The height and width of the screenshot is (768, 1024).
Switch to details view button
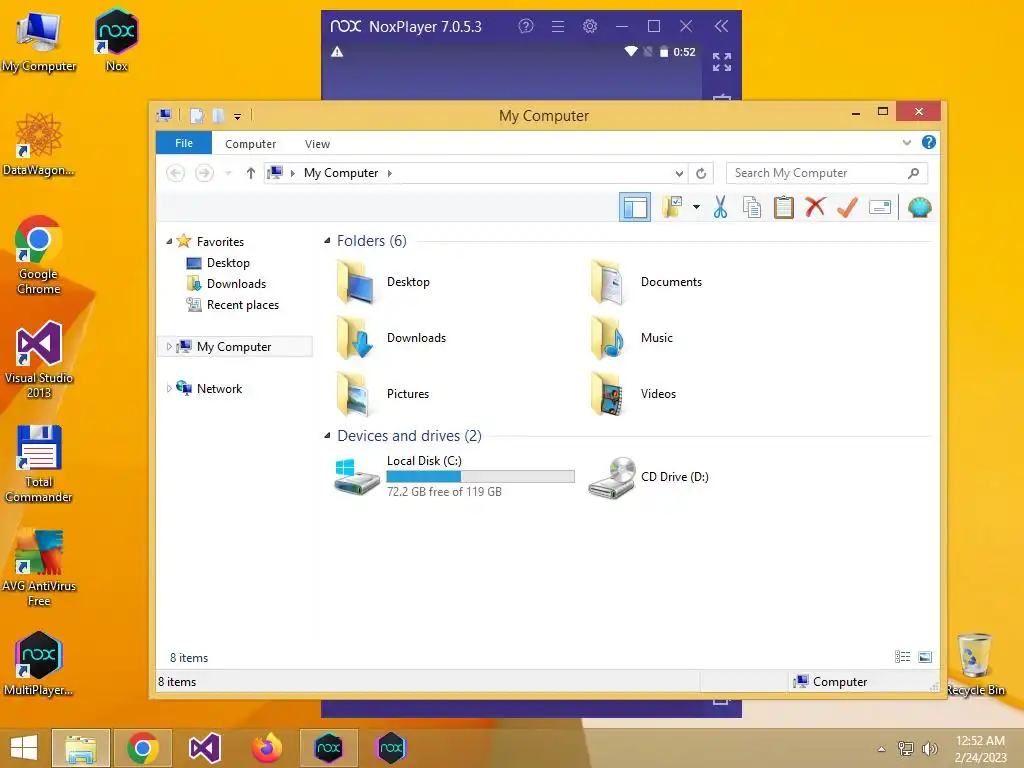pos(903,657)
